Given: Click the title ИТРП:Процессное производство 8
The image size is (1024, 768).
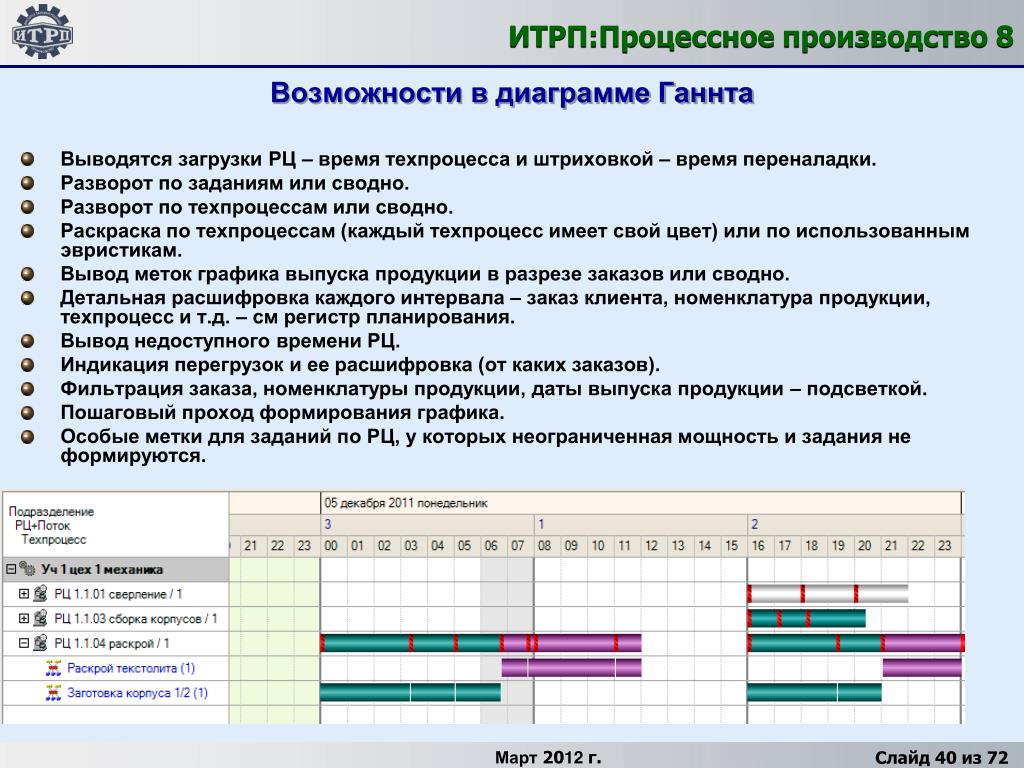Looking at the screenshot, I should click(761, 37).
